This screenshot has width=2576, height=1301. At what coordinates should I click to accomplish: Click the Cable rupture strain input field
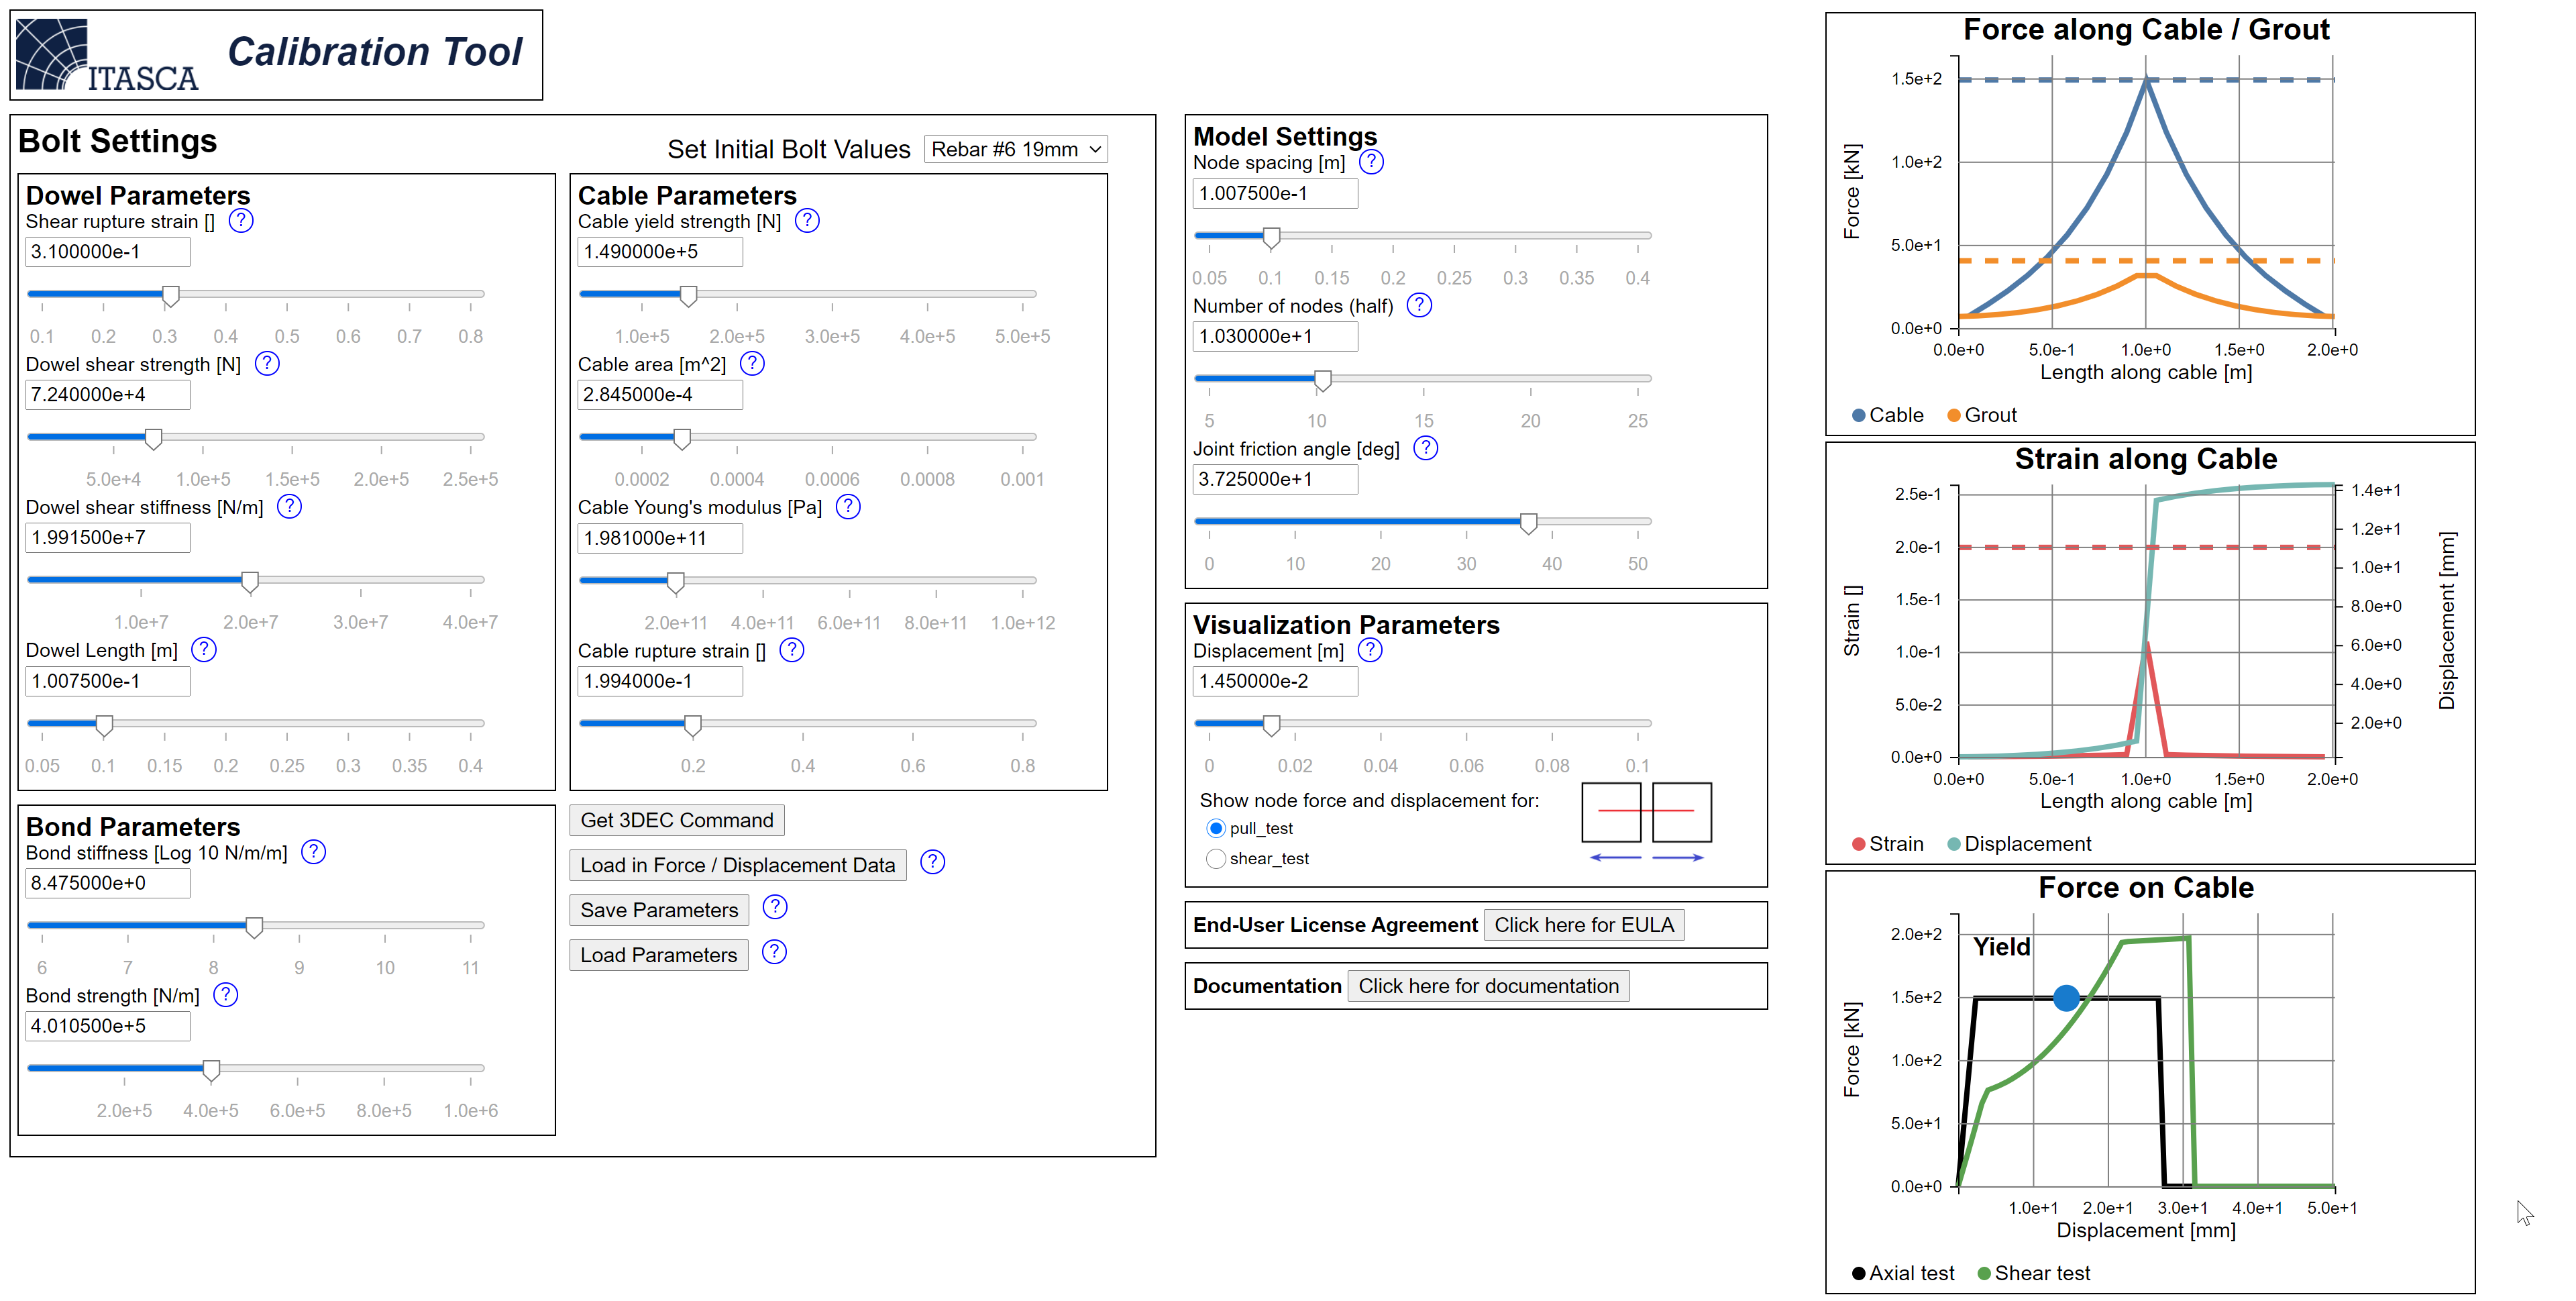coord(660,681)
